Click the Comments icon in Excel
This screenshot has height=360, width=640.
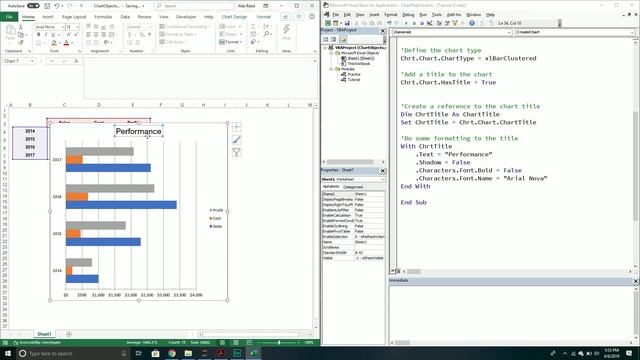(299, 17)
